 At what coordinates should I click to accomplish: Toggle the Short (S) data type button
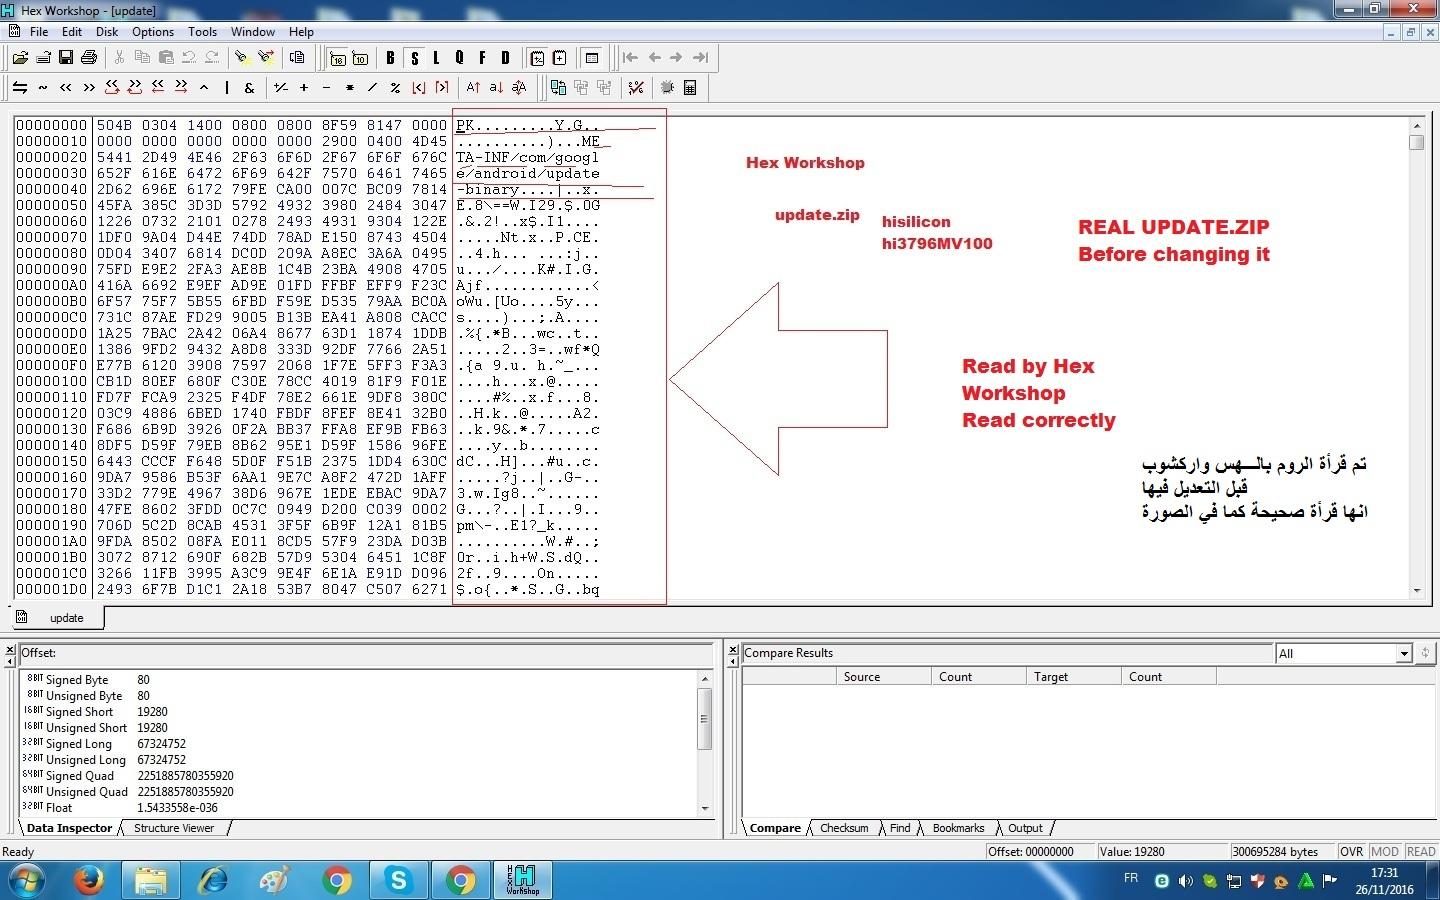click(414, 58)
